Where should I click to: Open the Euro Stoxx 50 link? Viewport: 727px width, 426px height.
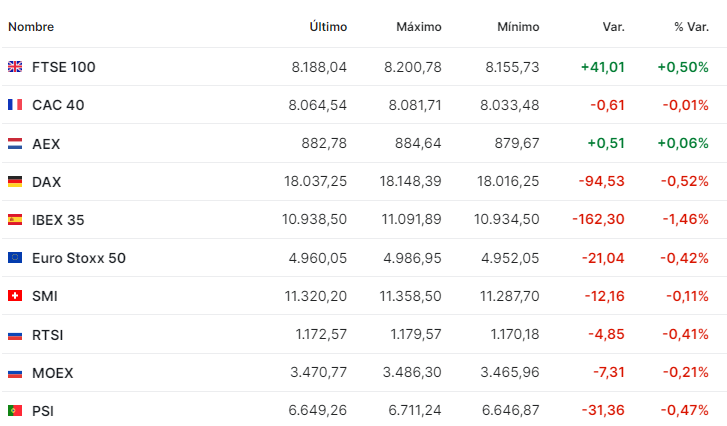coord(79,258)
